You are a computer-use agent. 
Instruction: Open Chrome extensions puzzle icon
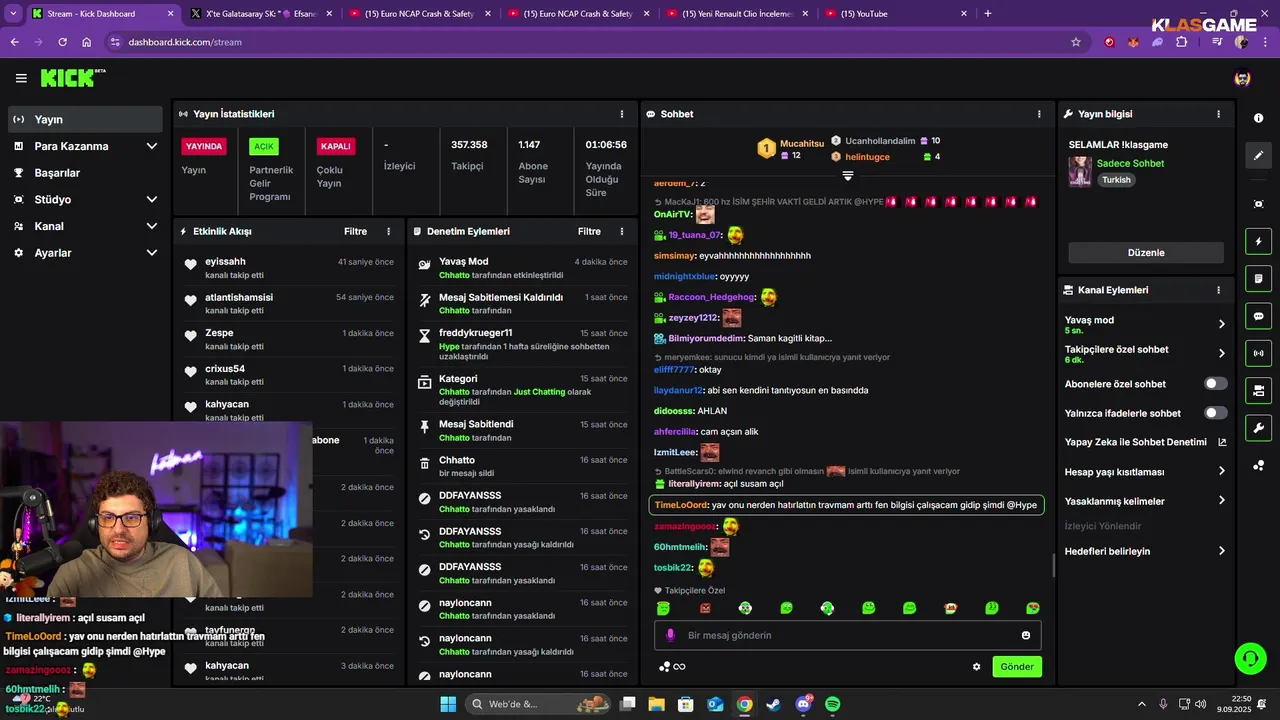click(x=1182, y=42)
